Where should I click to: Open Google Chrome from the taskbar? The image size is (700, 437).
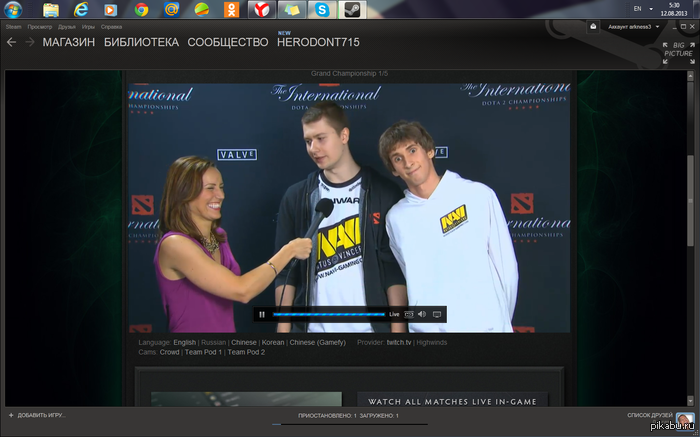[x=142, y=11]
